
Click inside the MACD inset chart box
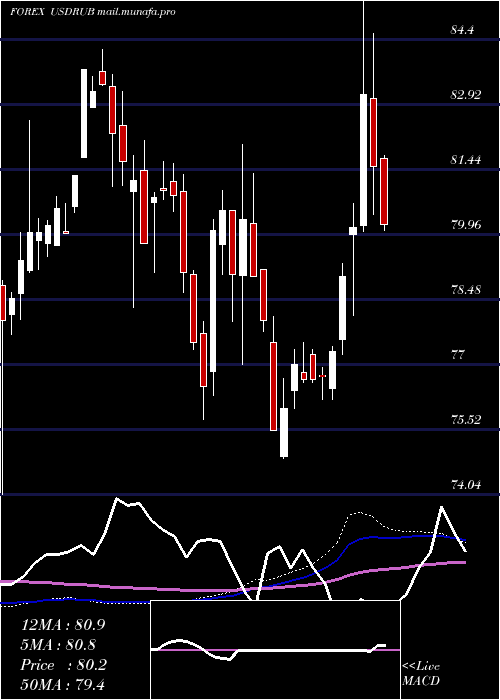(275, 650)
